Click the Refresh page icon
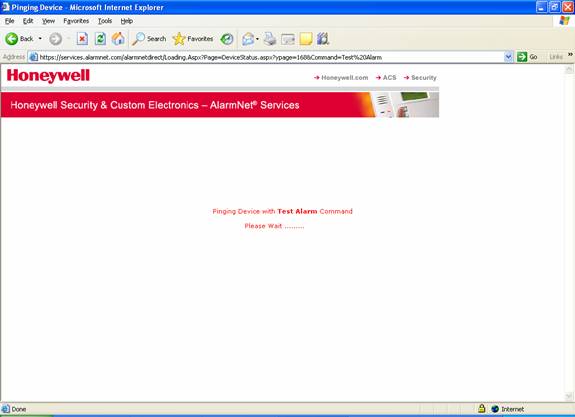The height and width of the screenshot is (417, 575). (100, 39)
